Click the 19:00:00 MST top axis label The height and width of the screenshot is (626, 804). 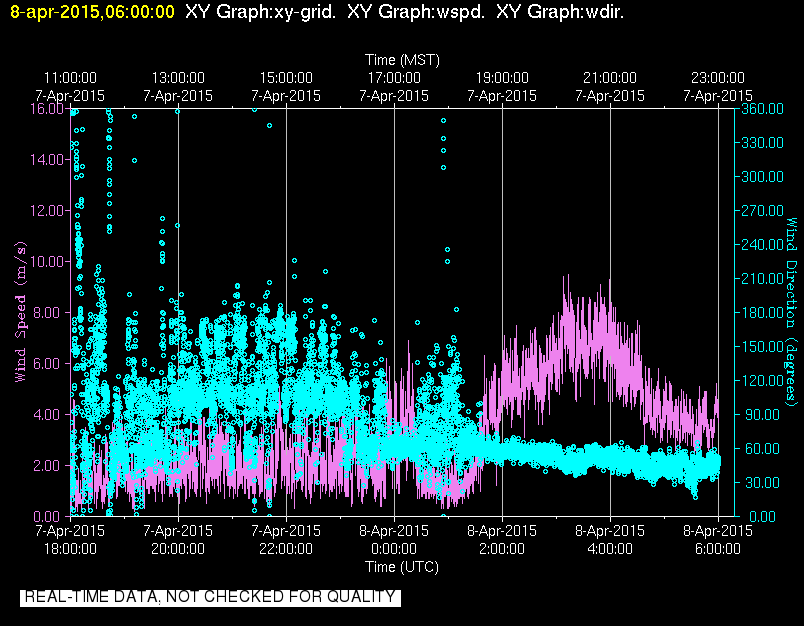click(x=502, y=77)
